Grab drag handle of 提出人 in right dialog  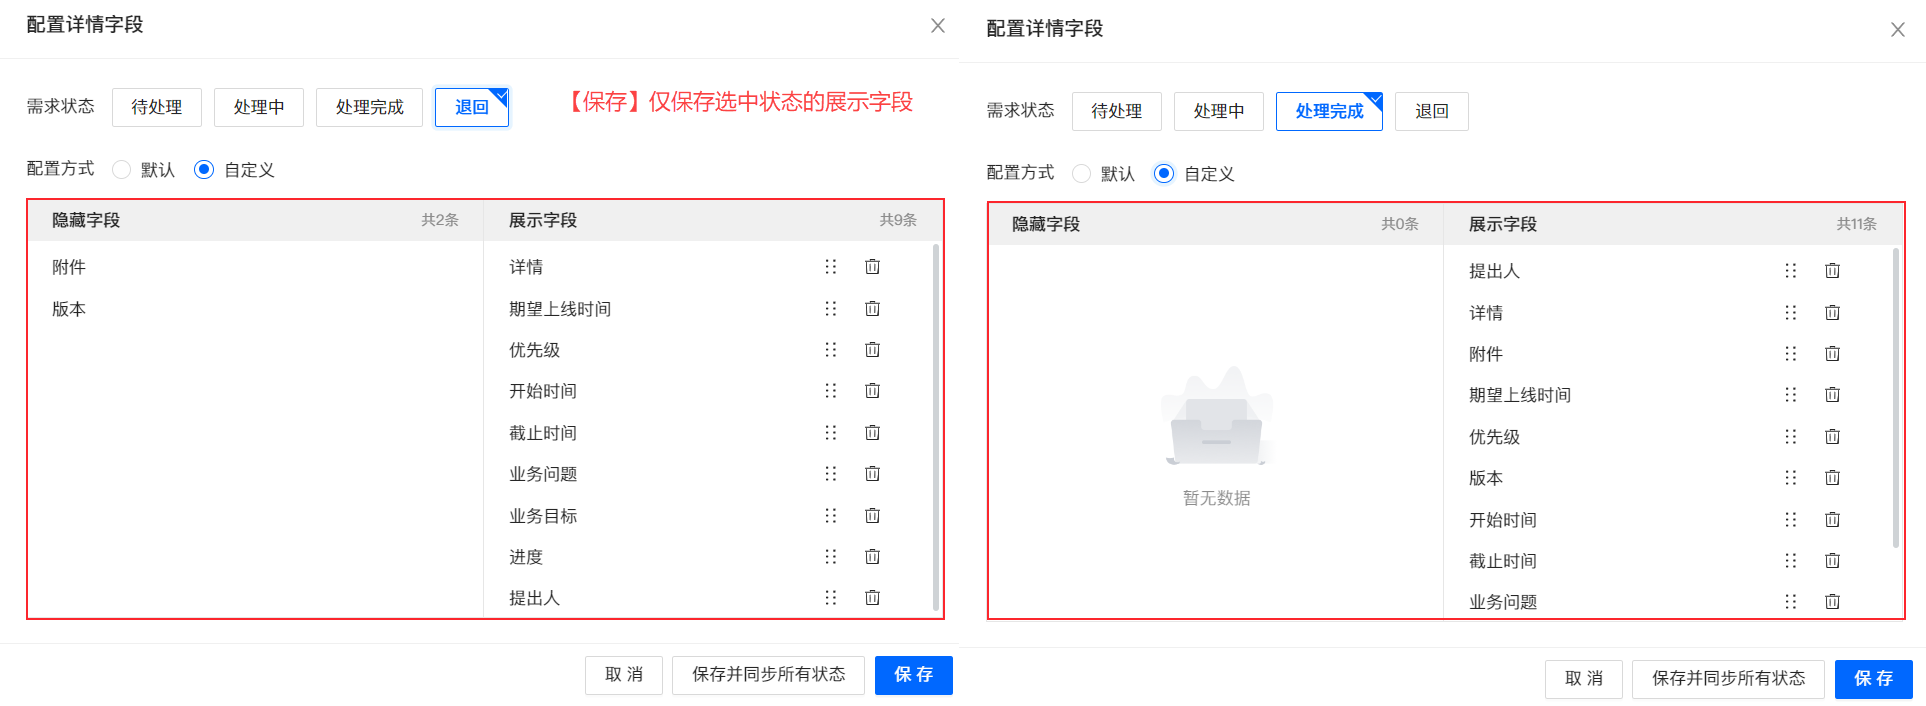tap(1790, 271)
